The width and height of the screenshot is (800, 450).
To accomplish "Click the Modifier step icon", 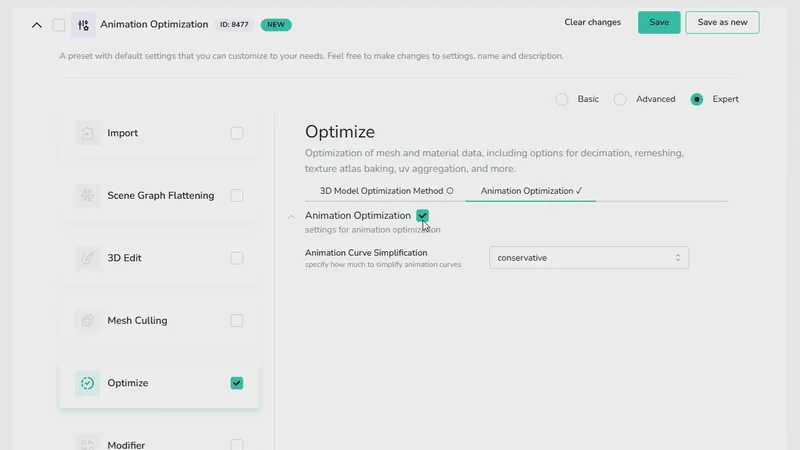I will pyautogui.click(x=88, y=443).
